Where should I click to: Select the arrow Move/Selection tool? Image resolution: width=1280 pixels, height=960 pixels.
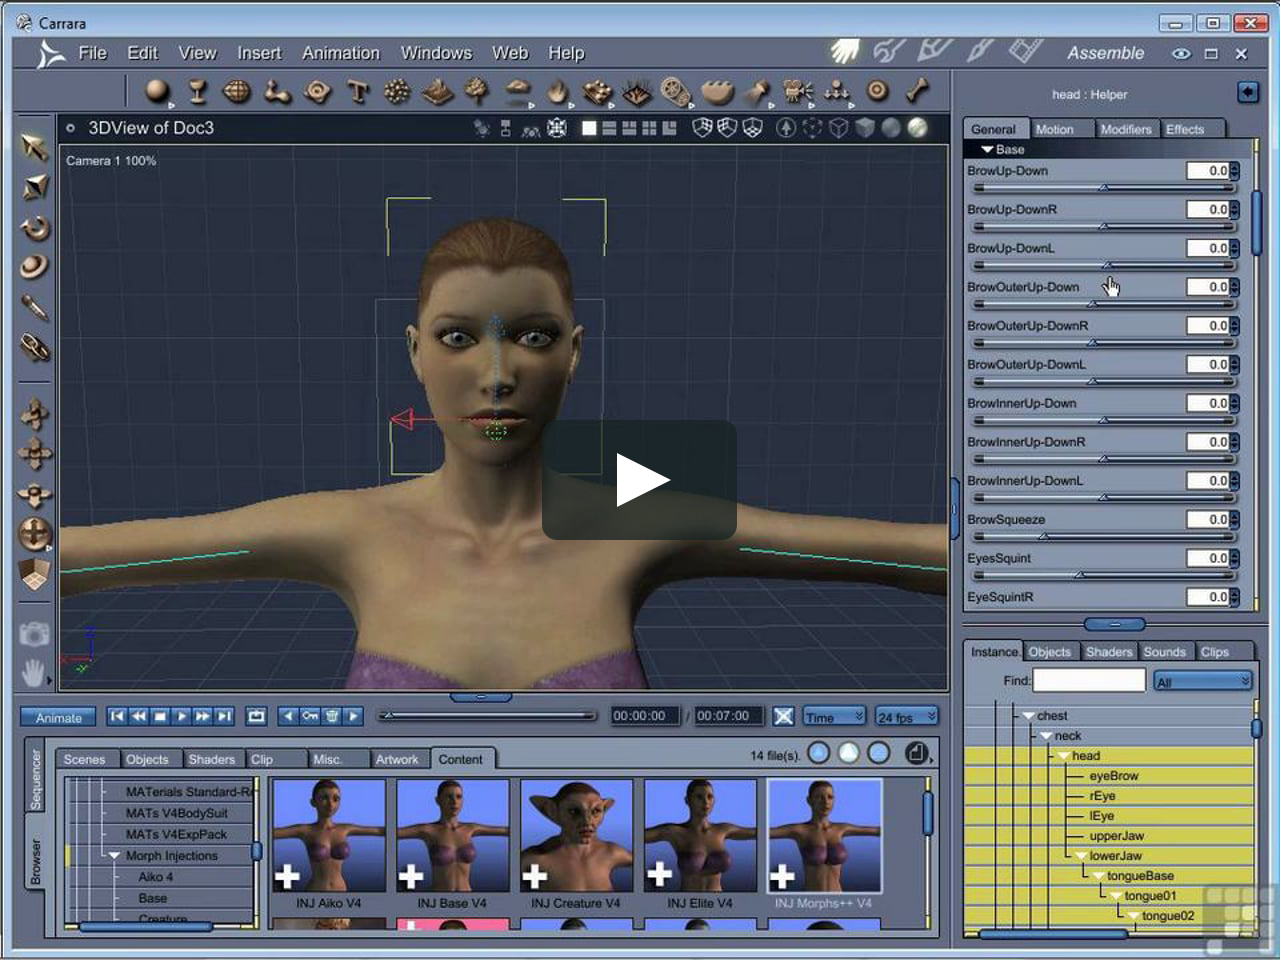coord(34,148)
